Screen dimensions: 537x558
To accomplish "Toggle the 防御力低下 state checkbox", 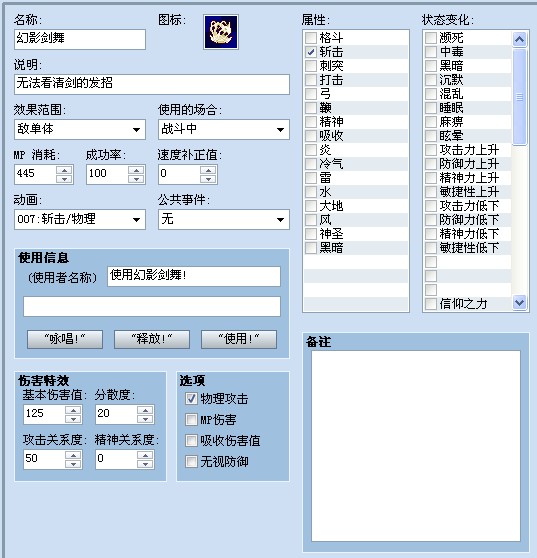I will pyautogui.click(x=431, y=220).
